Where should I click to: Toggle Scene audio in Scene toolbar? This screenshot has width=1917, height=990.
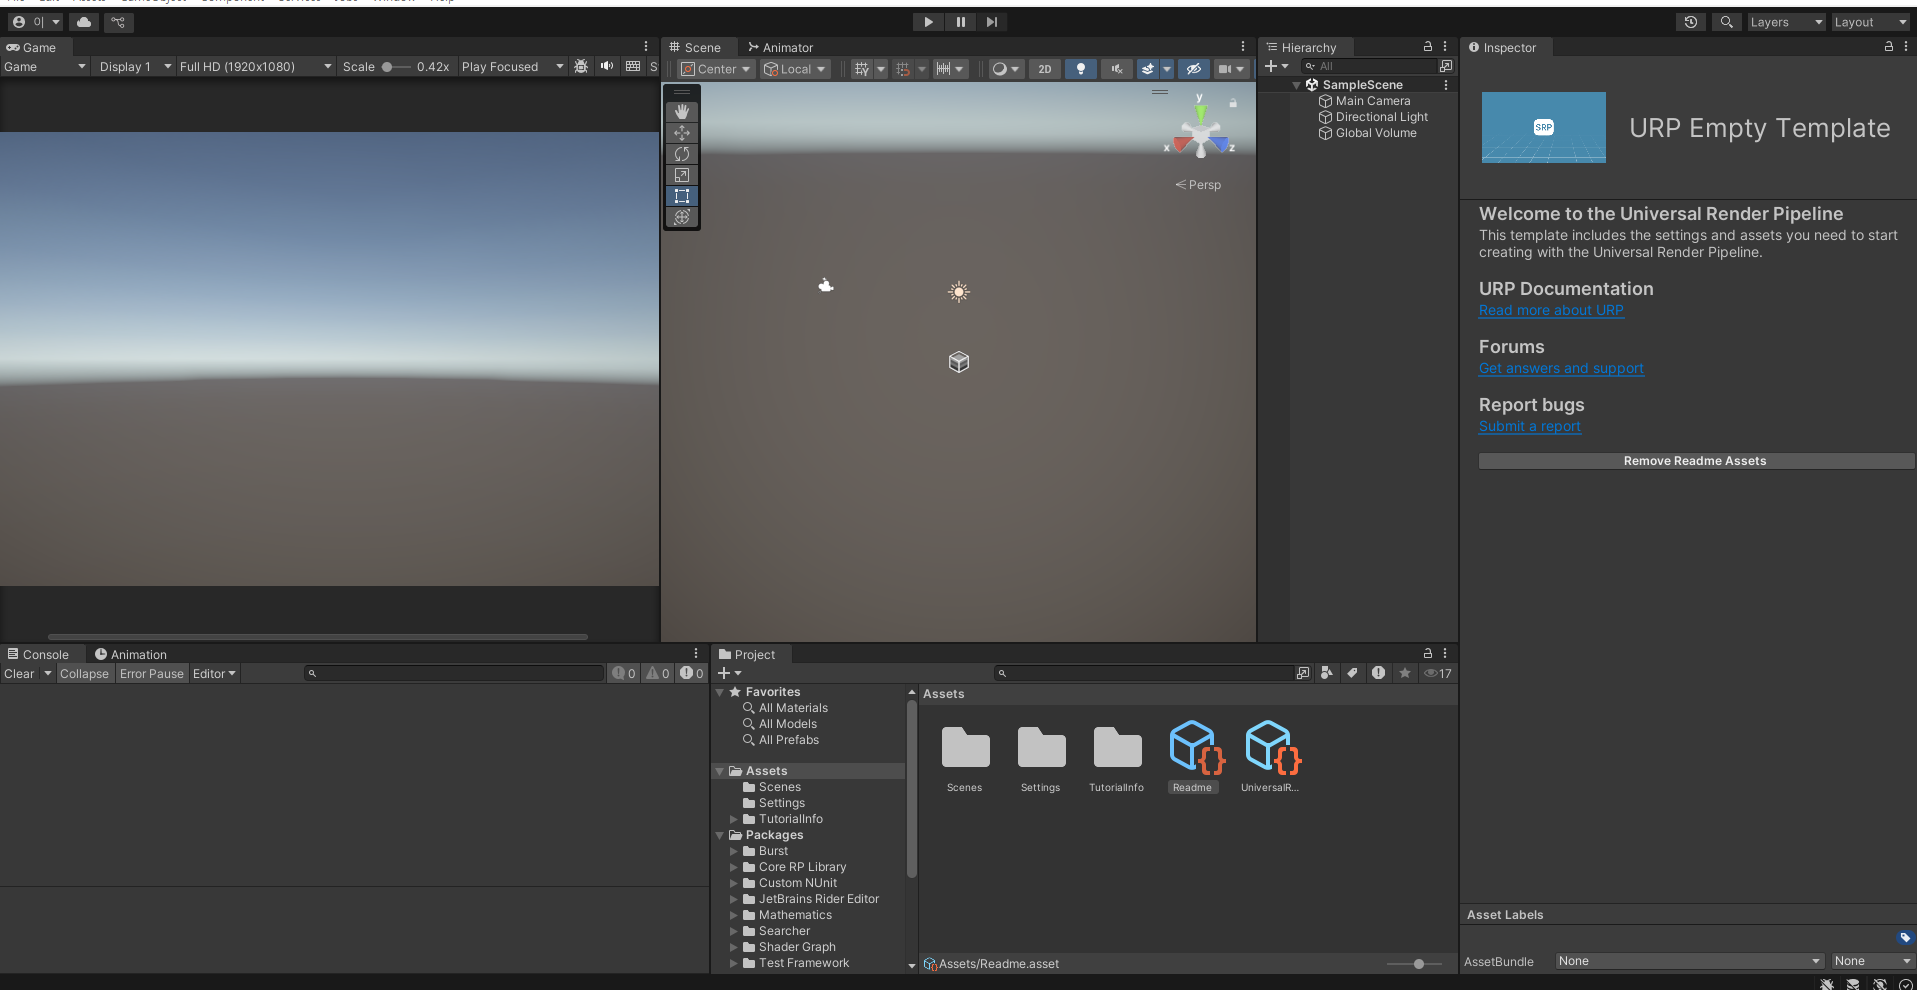[1117, 69]
